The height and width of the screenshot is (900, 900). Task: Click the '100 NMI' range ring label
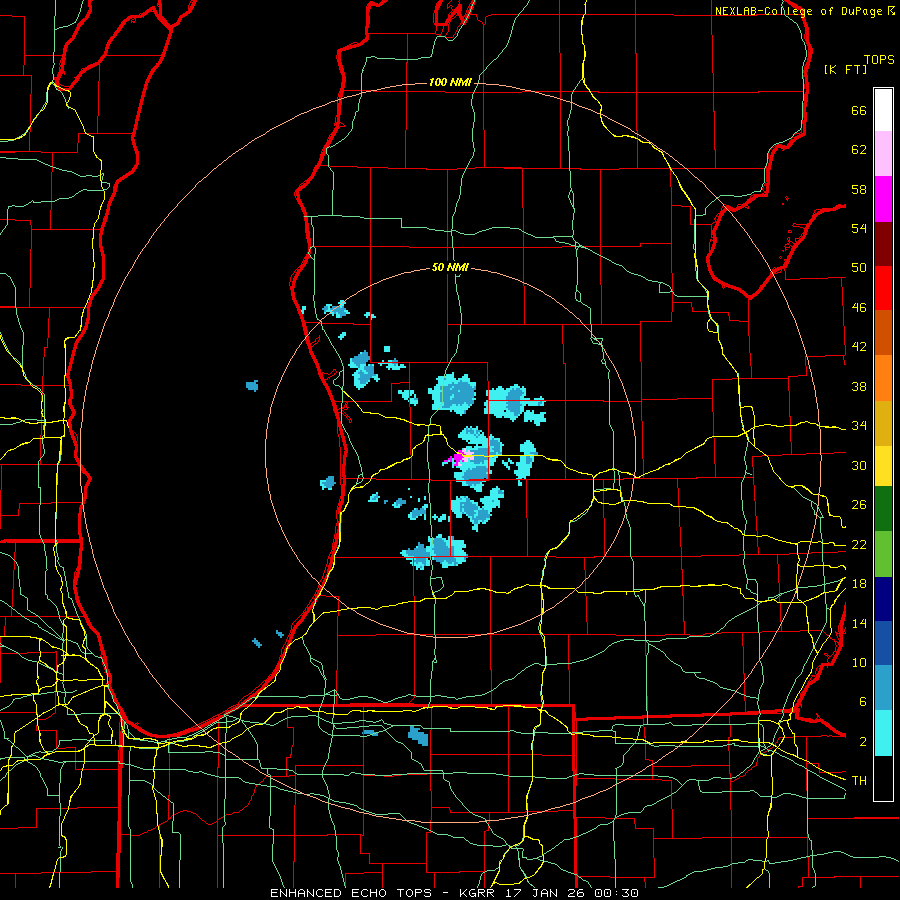coord(450,82)
